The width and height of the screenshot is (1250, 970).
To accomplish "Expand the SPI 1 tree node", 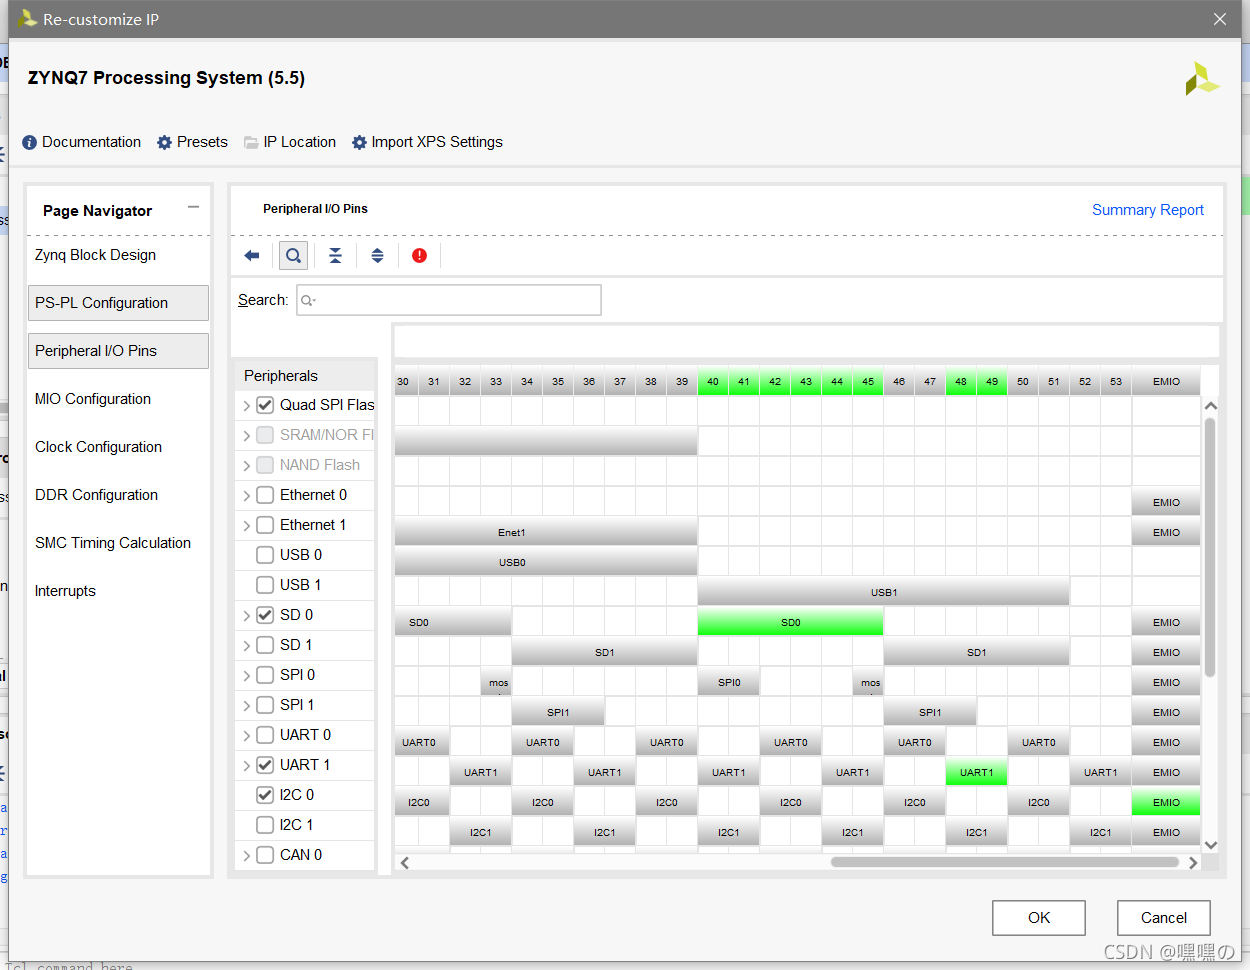I will (x=247, y=706).
